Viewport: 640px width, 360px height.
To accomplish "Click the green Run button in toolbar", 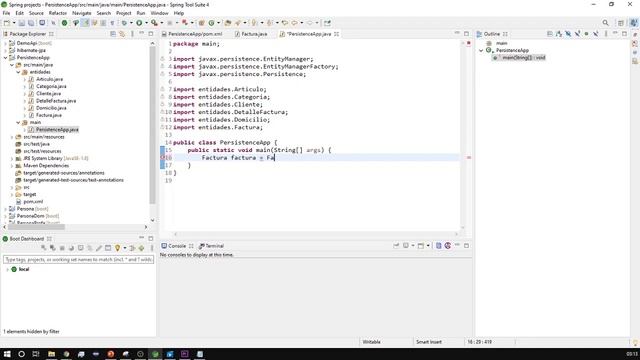I will pyautogui.click(x=139, y=23).
